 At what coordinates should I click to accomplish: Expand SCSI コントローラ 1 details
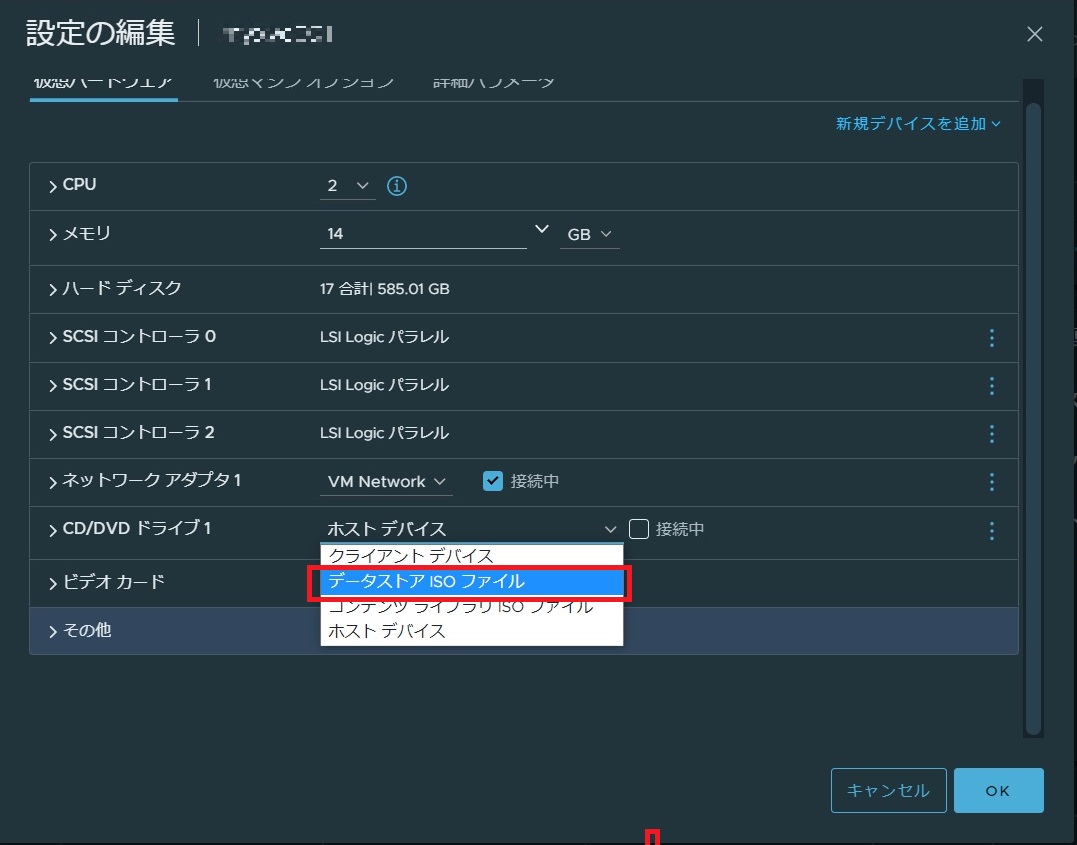(x=52, y=385)
